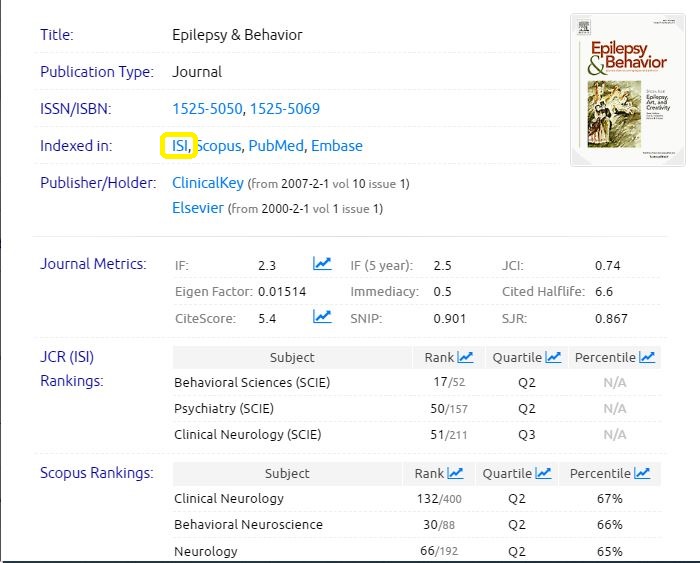
Task: Select the Behavioral Sciences (SCIE) row
Action: point(251,382)
